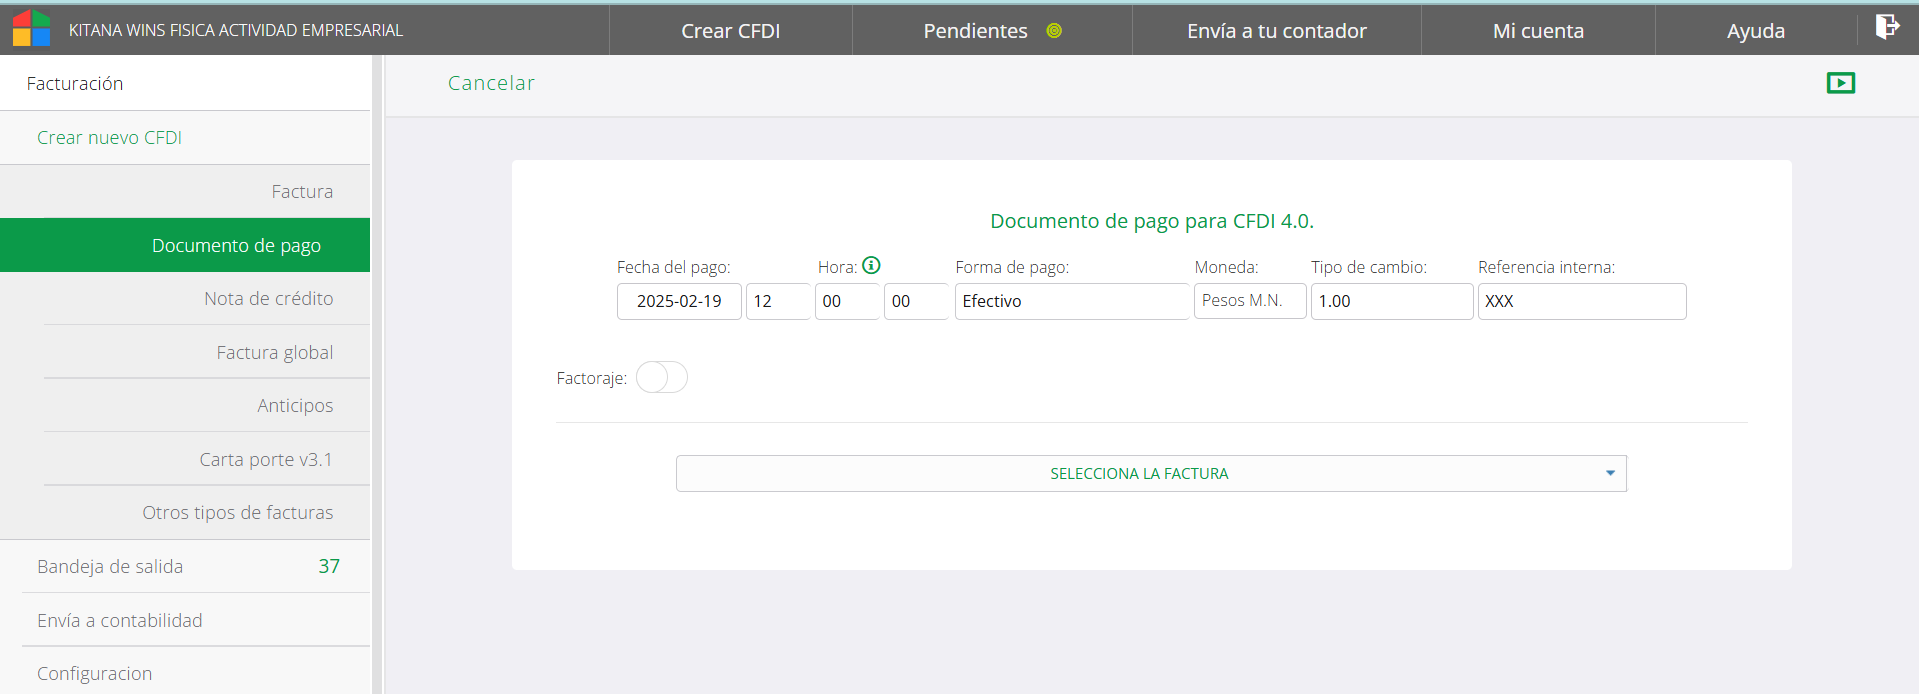
Task: Toggle the Factoraje switch
Action: [661, 377]
